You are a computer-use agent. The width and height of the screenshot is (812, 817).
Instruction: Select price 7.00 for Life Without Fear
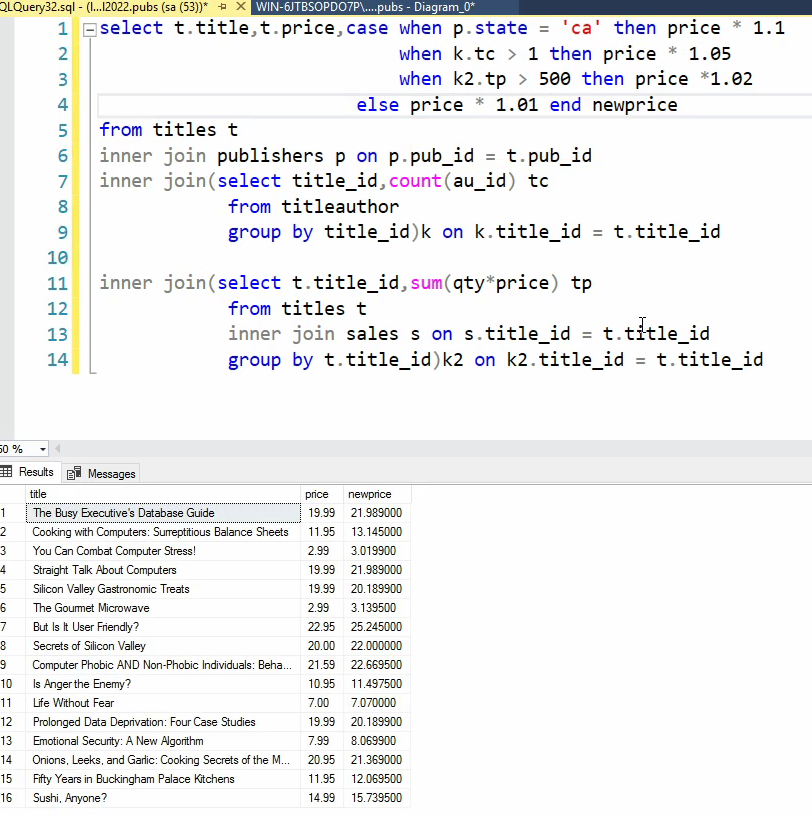[322, 703]
